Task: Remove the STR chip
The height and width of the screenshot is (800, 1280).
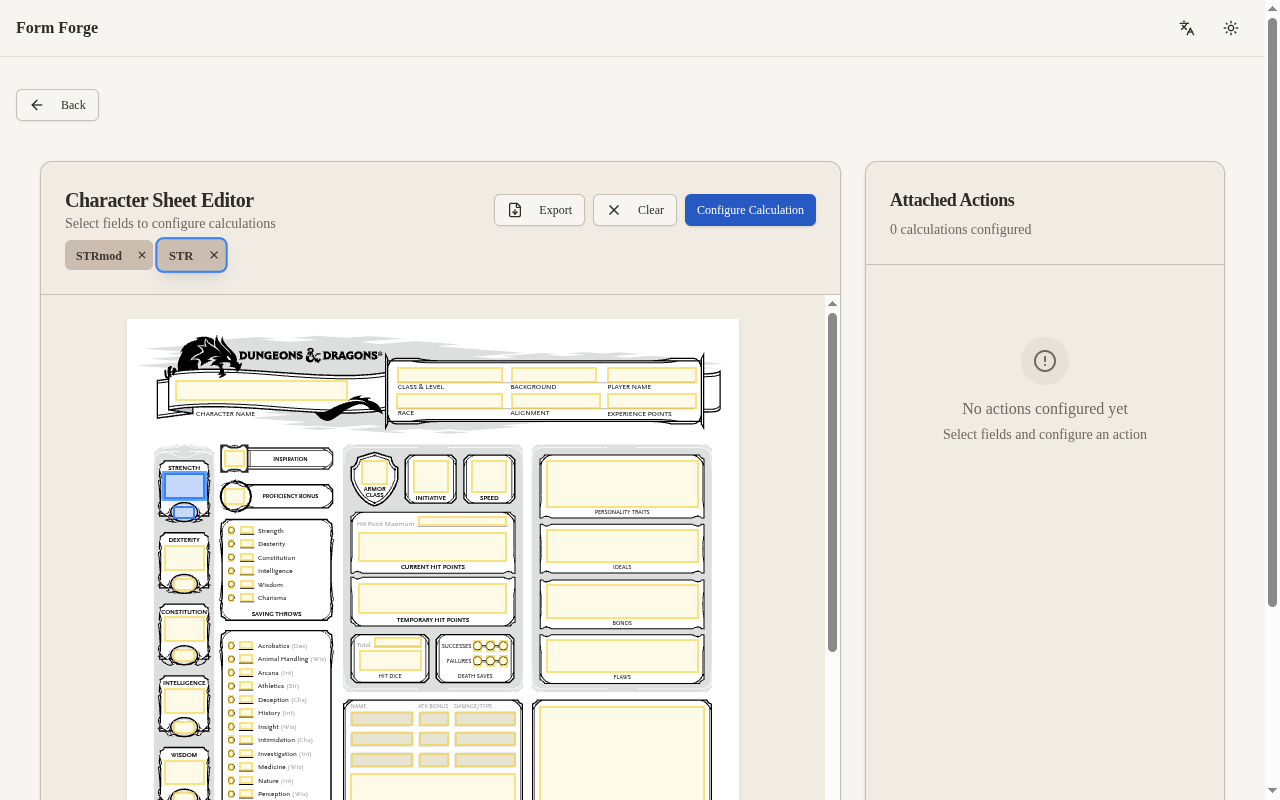Action: coord(214,255)
